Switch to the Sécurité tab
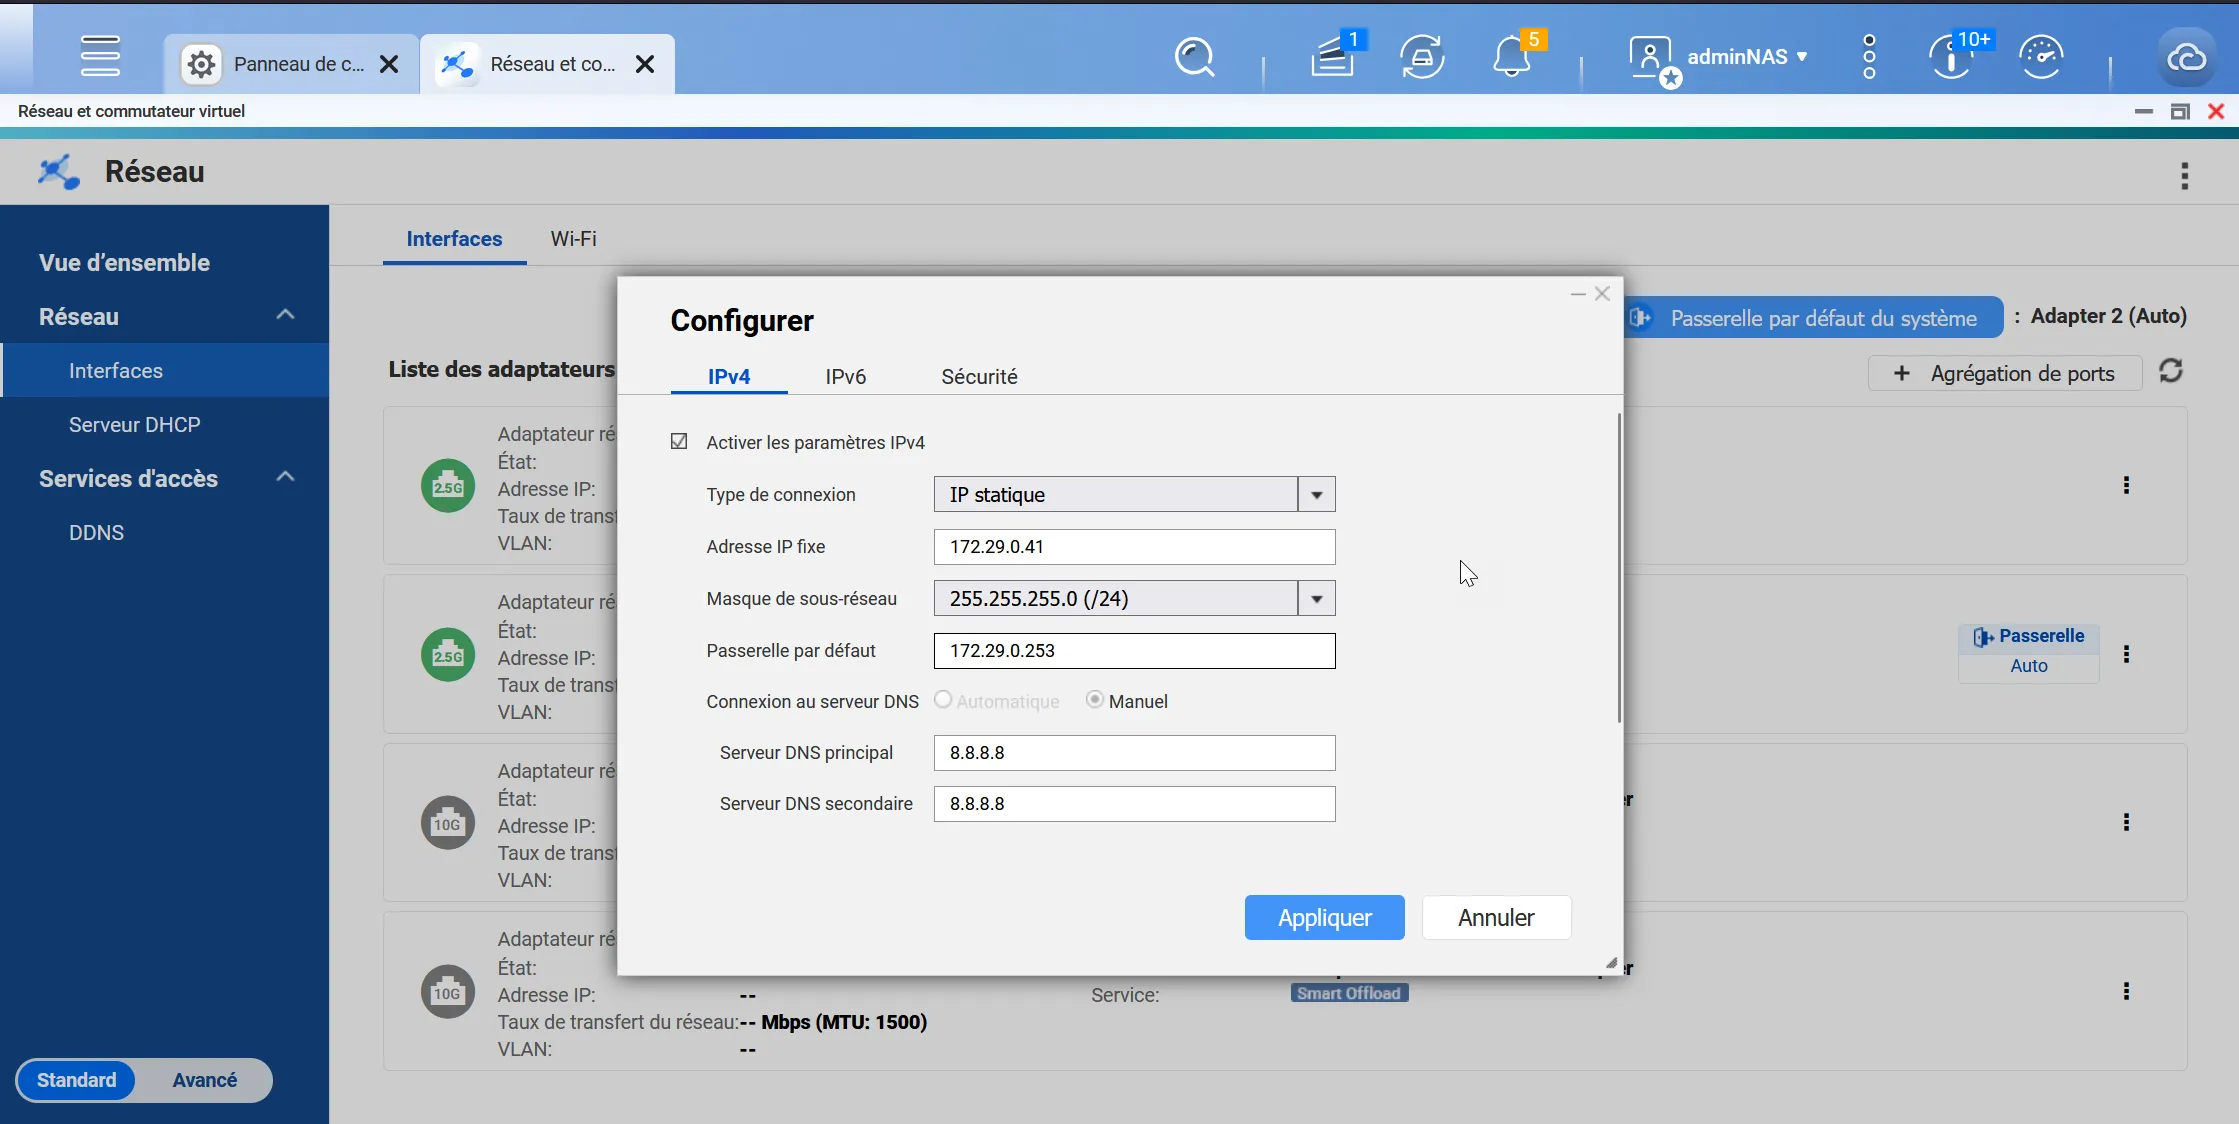The image size is (2239, 1124). click(x=979, y=376)
